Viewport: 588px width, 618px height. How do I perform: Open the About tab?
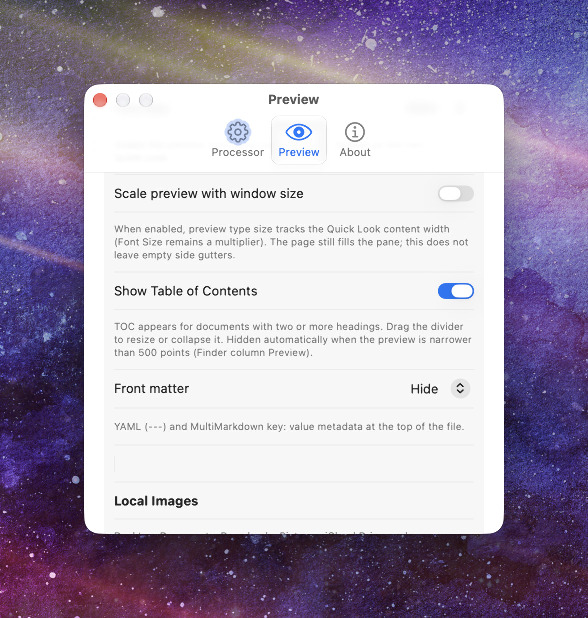355,140
